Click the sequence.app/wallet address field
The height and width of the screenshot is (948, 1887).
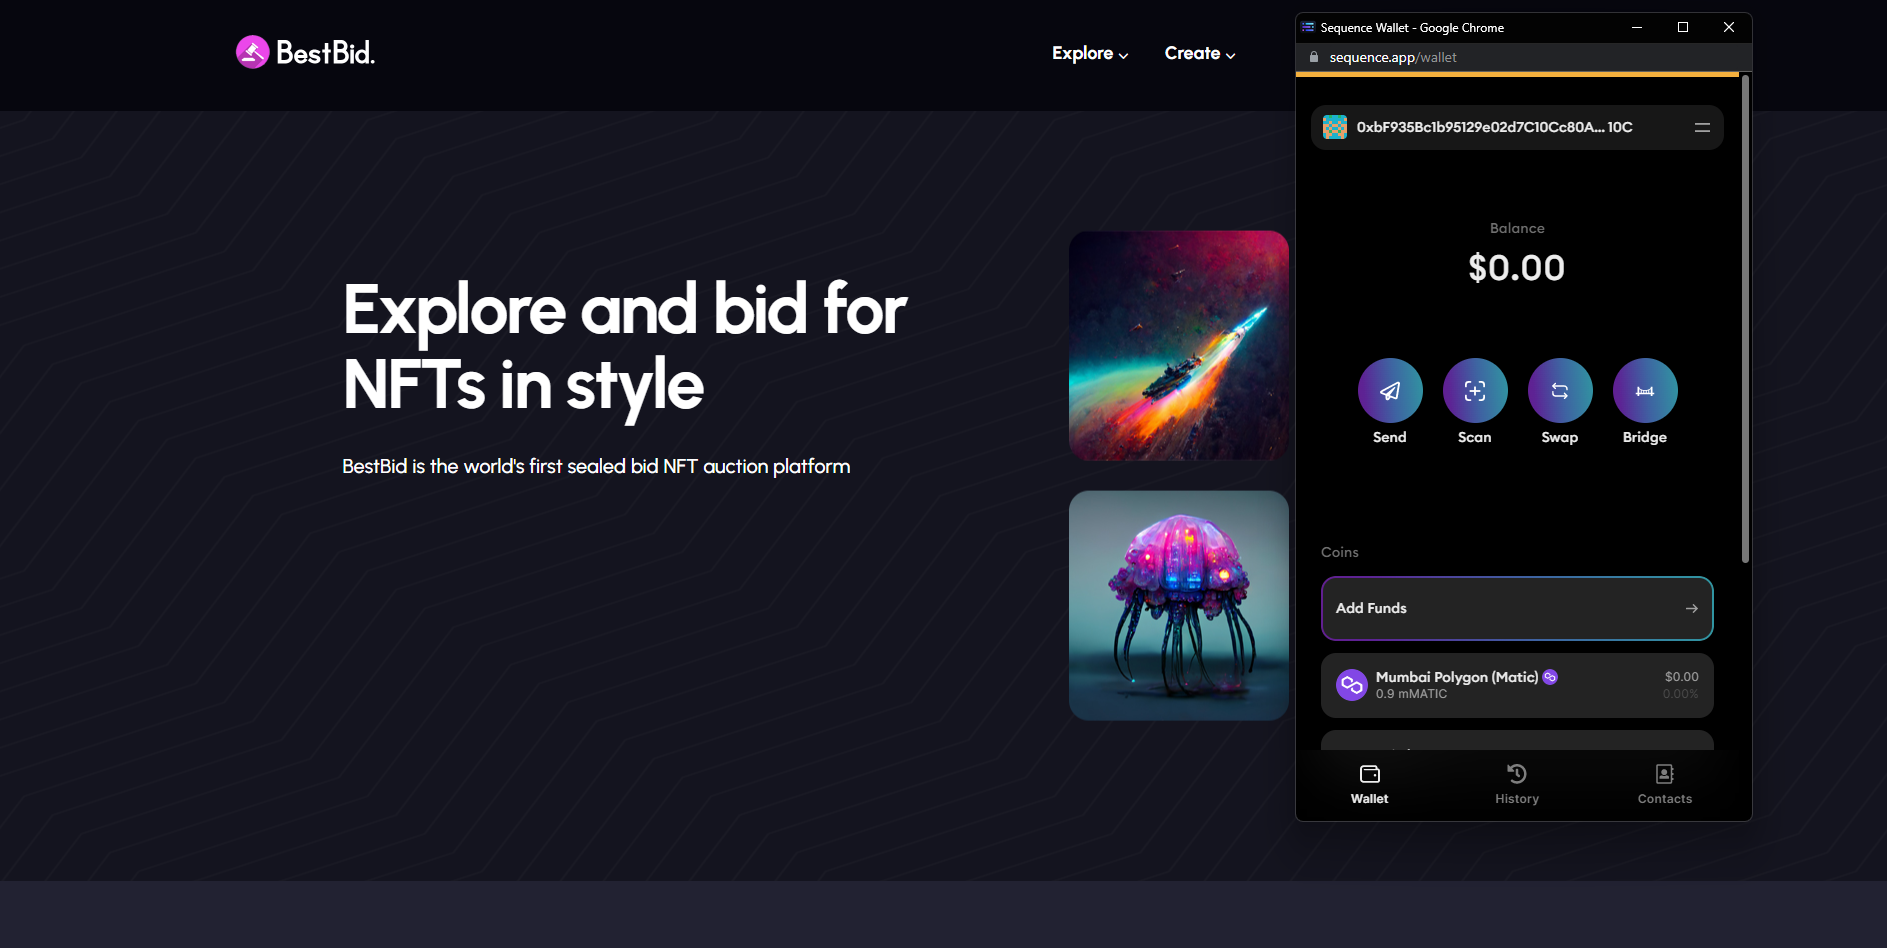pyautogui.click(x=1392, y=57)
